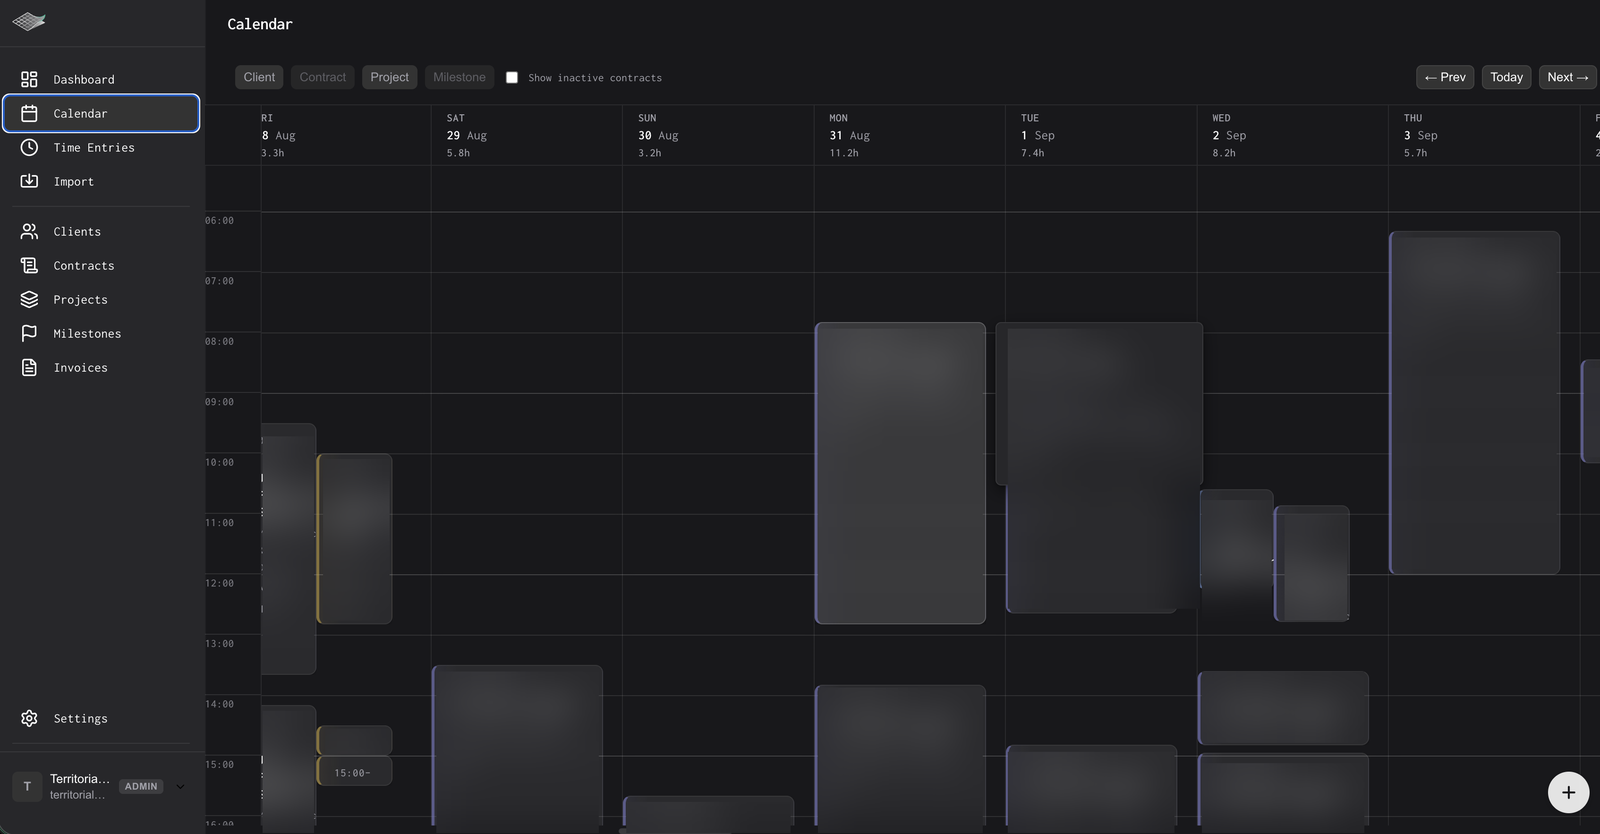Open the Invoices document icon
Screen dimensions: 1600x834
29,367
